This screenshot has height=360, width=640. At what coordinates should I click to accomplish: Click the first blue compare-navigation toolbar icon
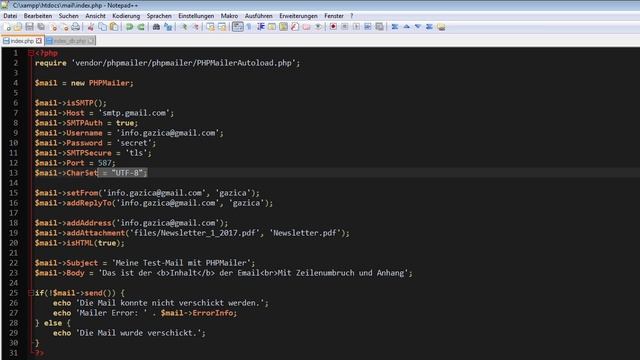point(395,27)
